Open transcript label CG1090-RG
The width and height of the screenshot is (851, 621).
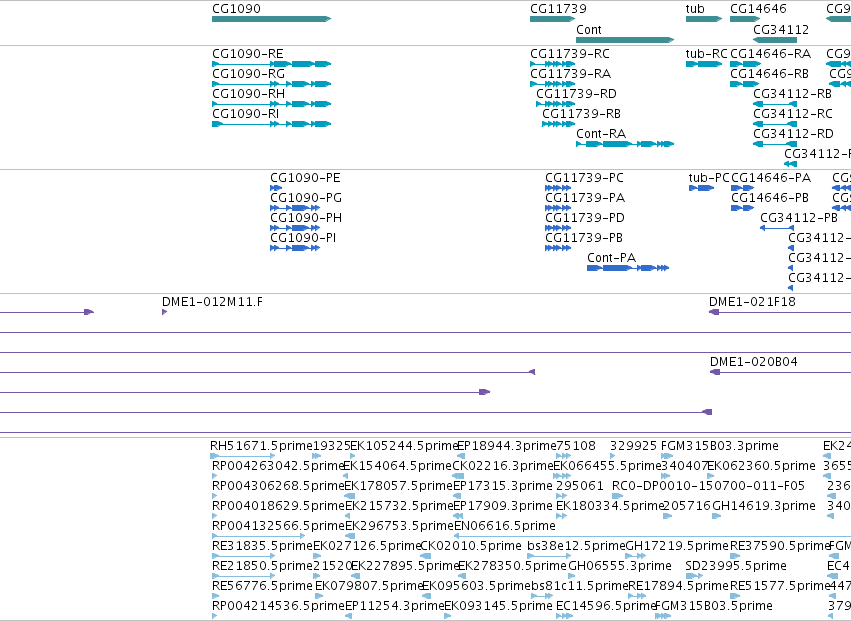pyautogui.click(x=248, y=74)
